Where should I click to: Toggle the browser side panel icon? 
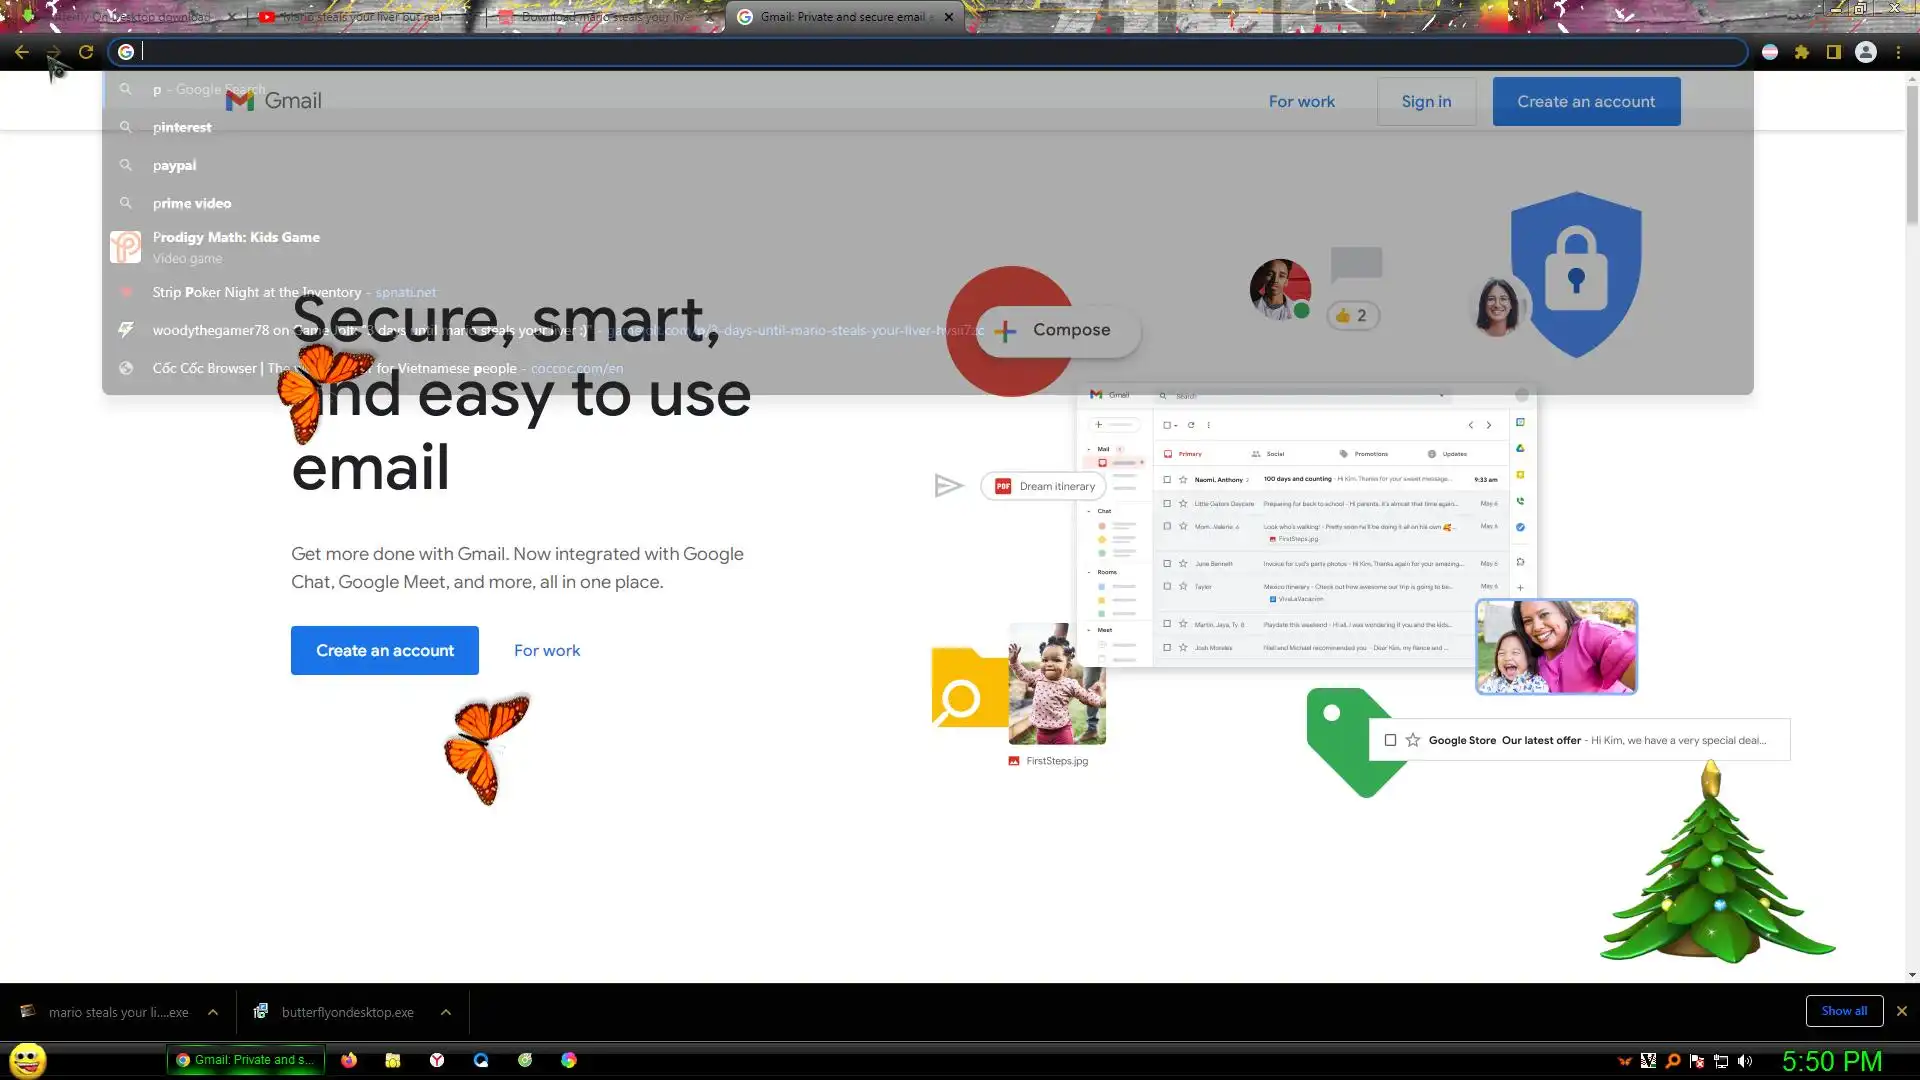tap(1834, 52)
